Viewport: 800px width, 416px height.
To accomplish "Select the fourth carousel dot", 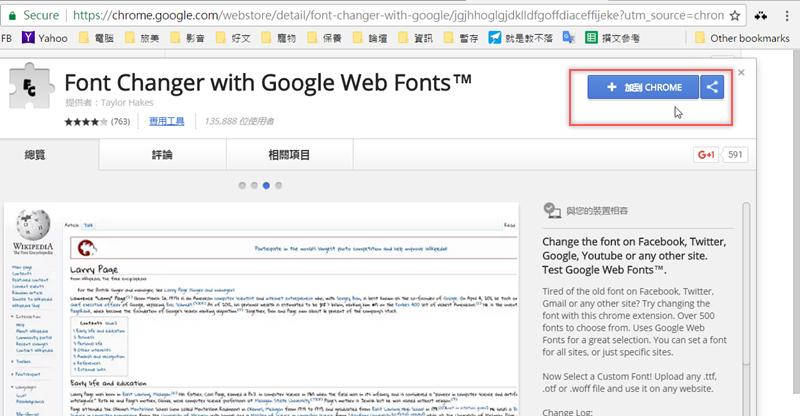I will (277, 186).
